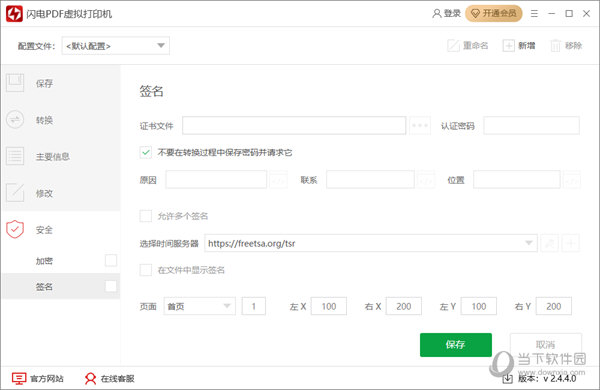Enable the 在文件中显示签名 checkbox
The image size is (600, 390).
click(145, 270)
